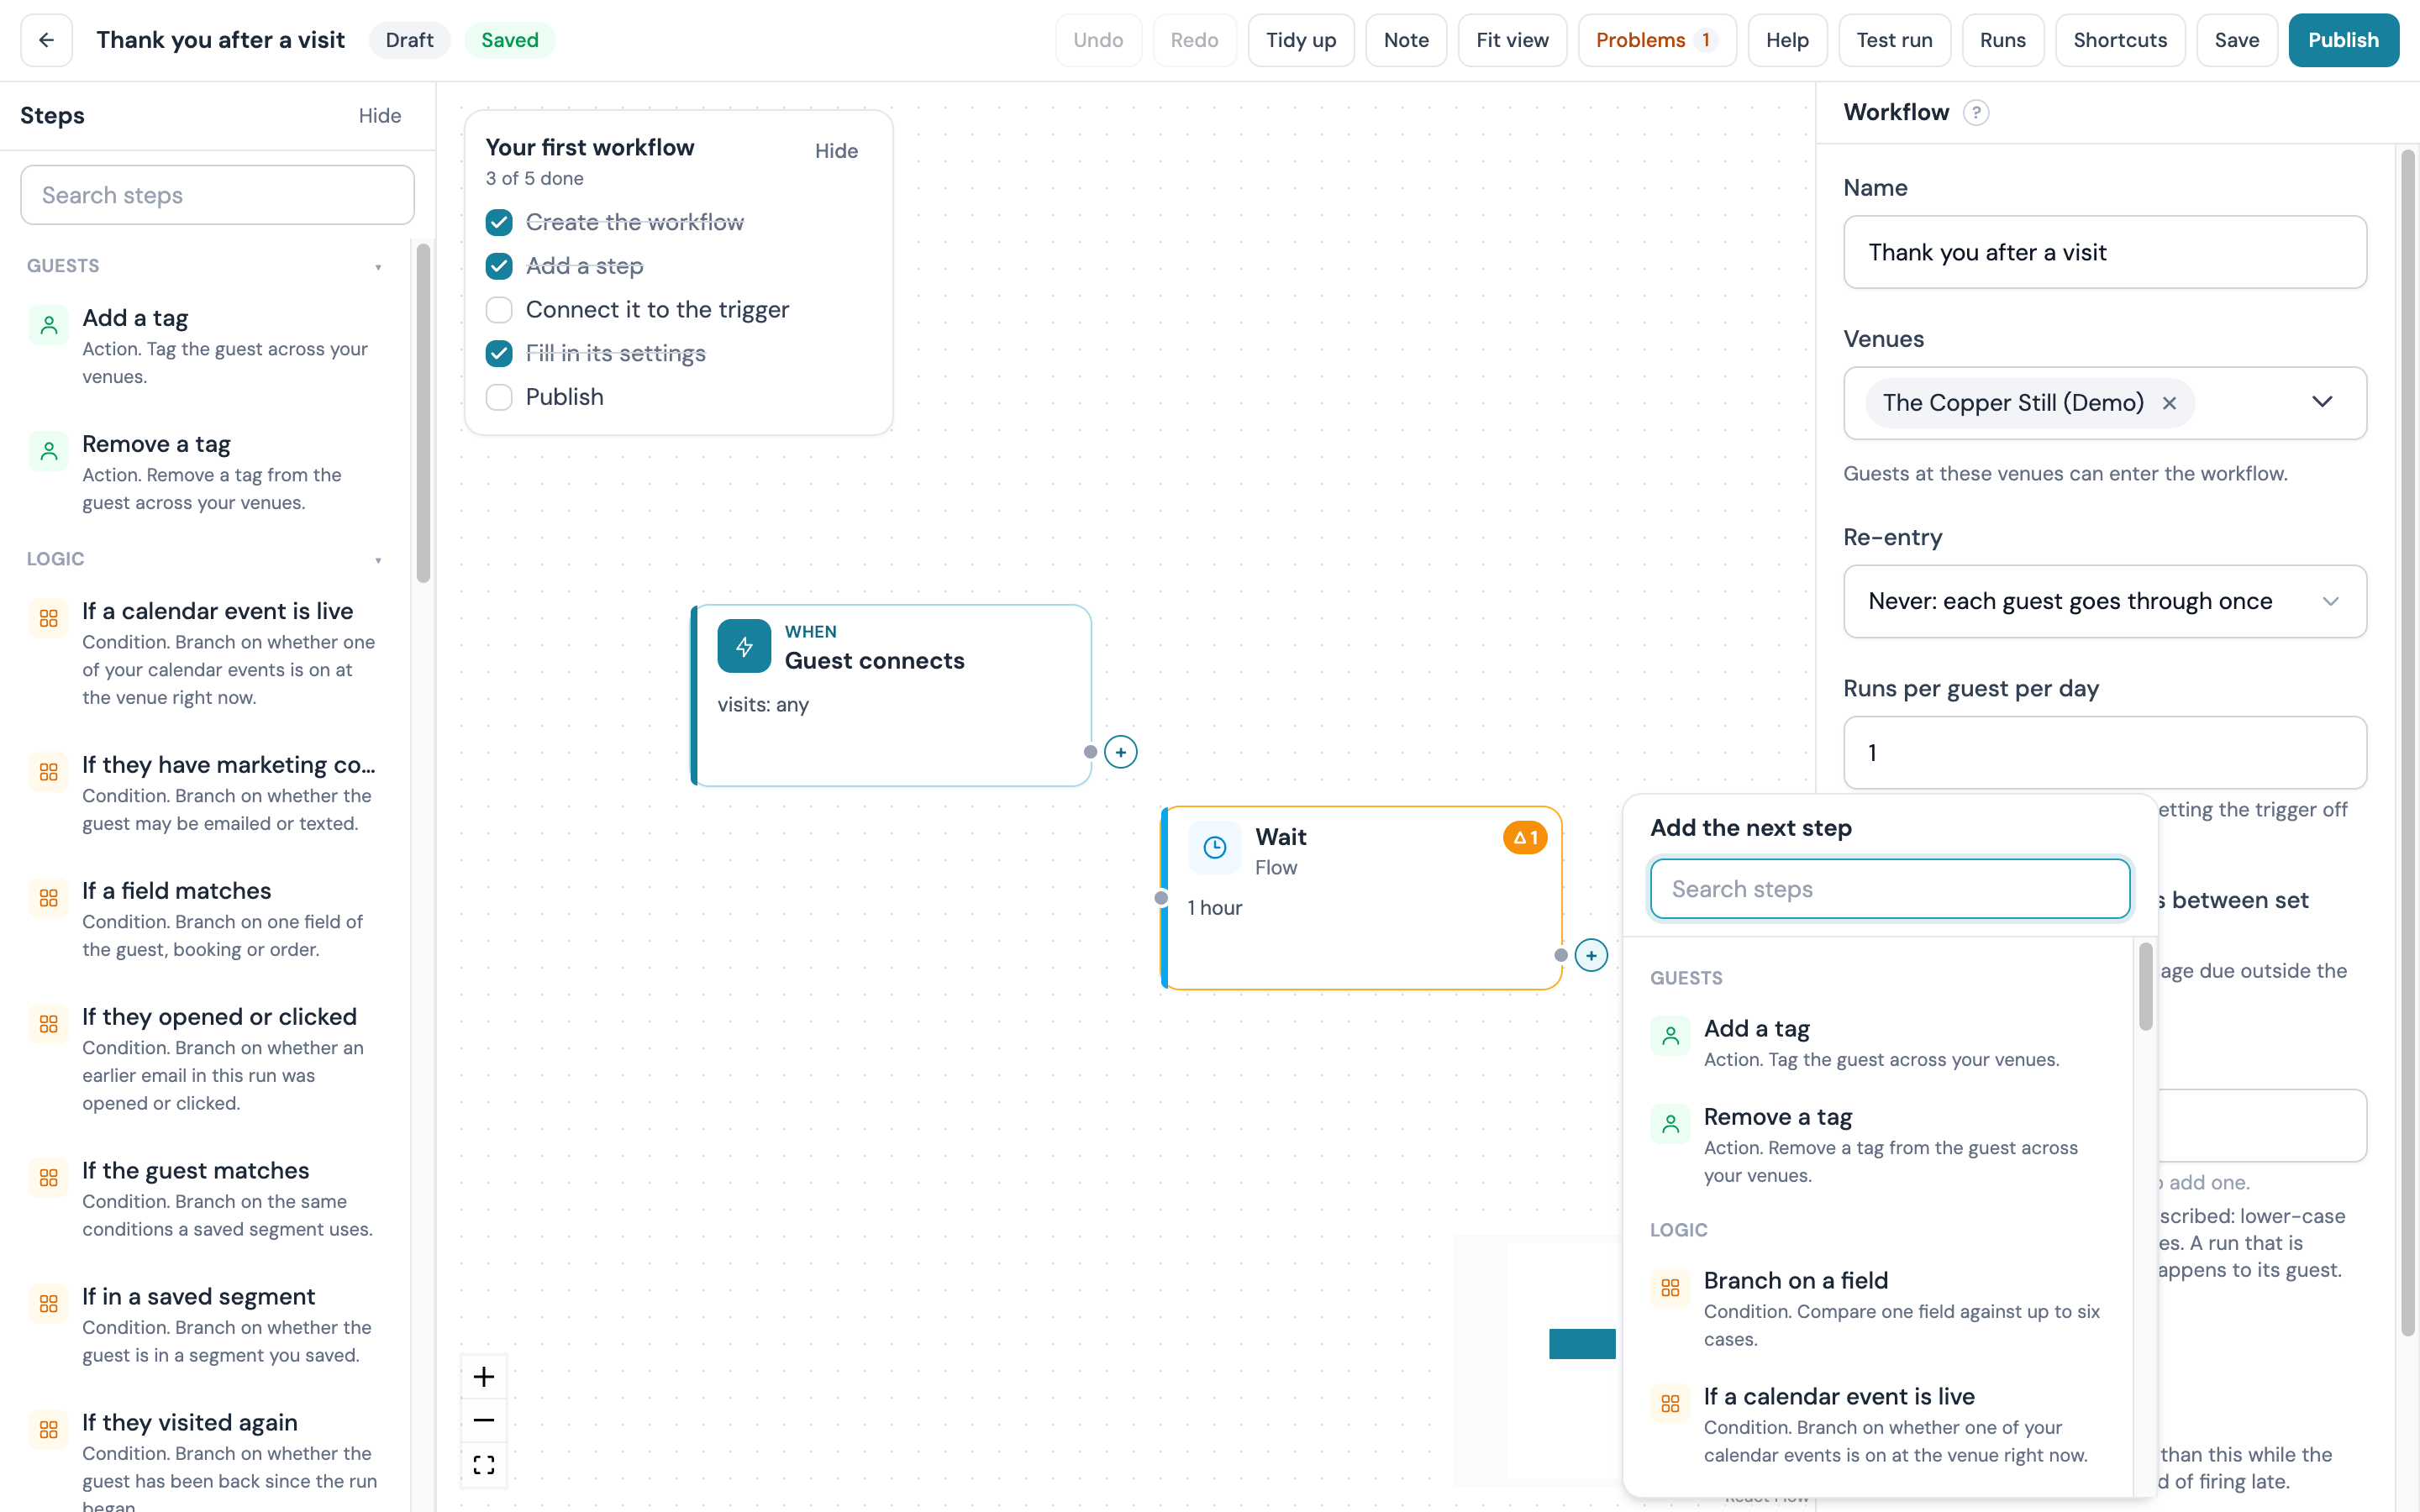The image size is (2420, 1512).
Task: Click the workflow Name input field
Action: 2104,252
